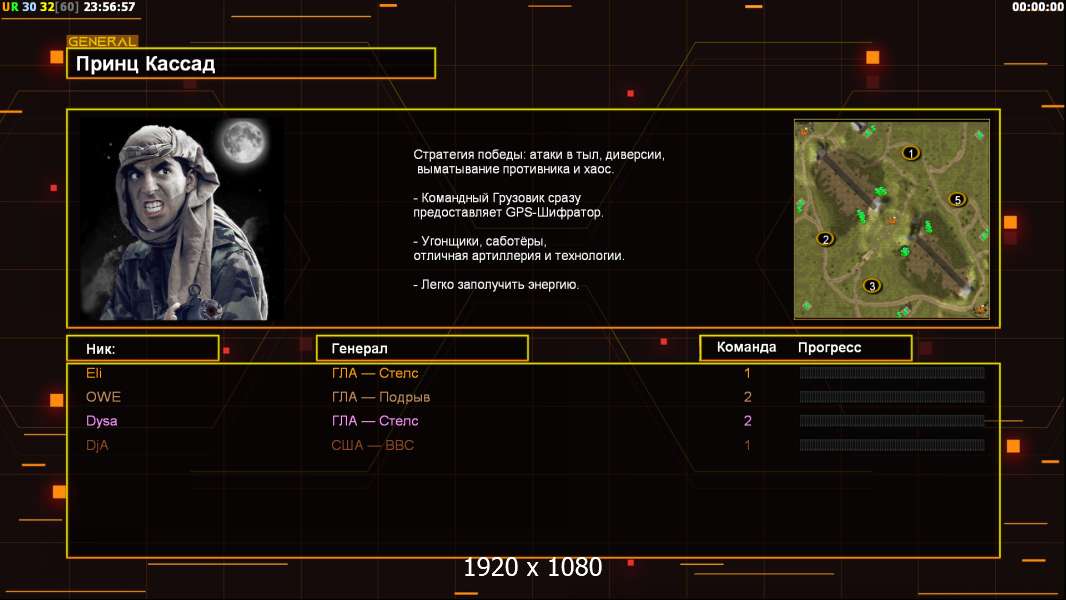Screen dimensions: 1066x600
Task: Click OWE's general ГЛА — Подрыв
Action: 381,397
